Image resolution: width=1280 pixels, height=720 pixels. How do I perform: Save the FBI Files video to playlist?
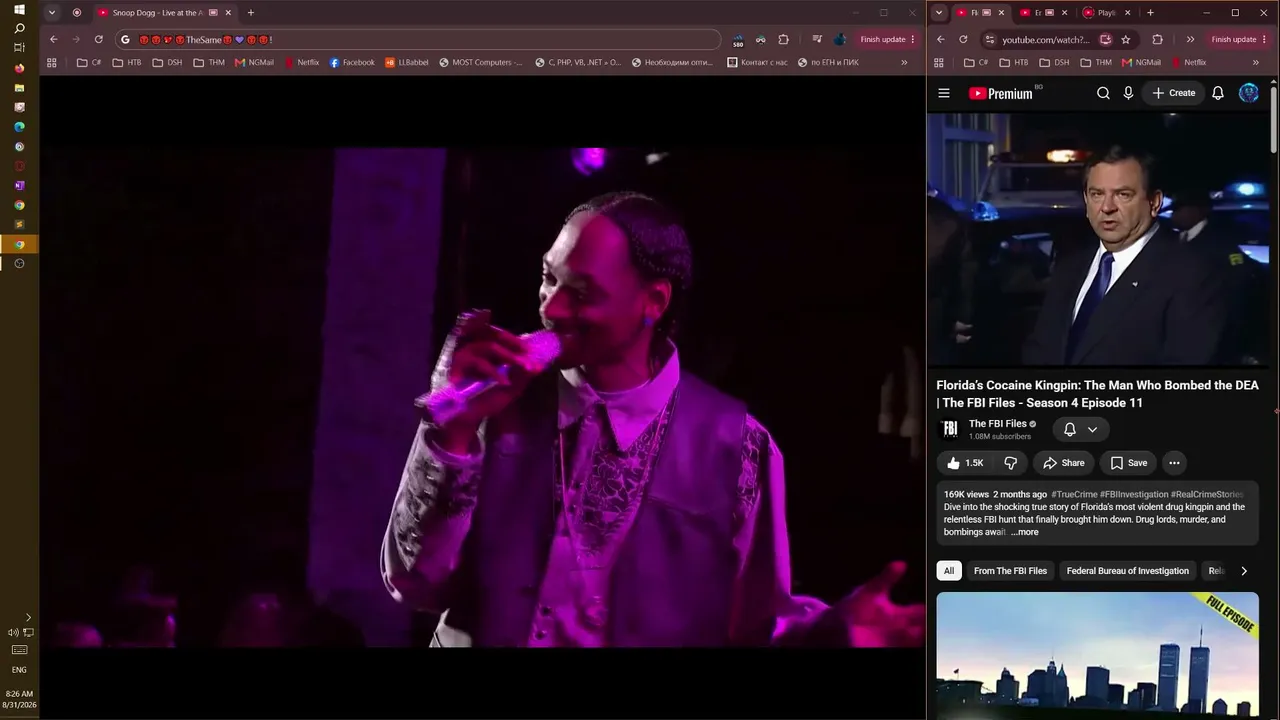[1129, 463]
